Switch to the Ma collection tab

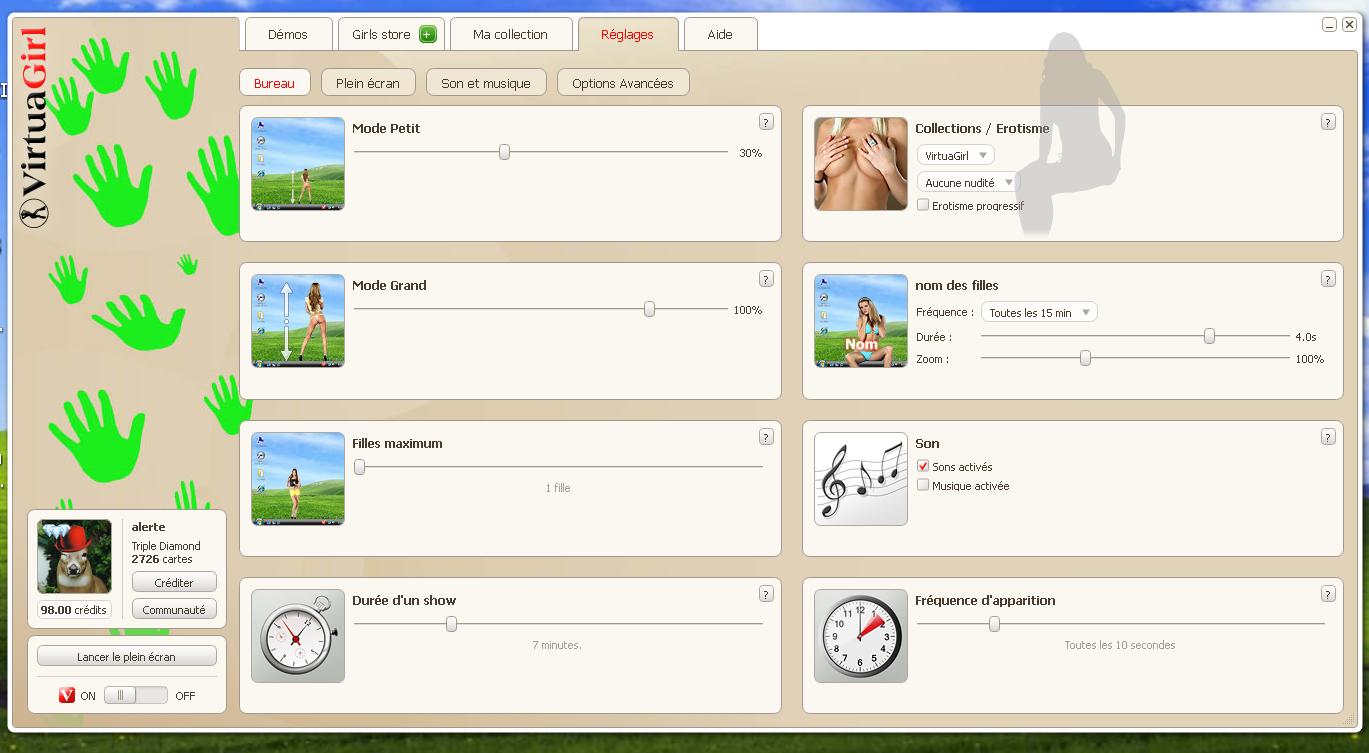point(510,35)
